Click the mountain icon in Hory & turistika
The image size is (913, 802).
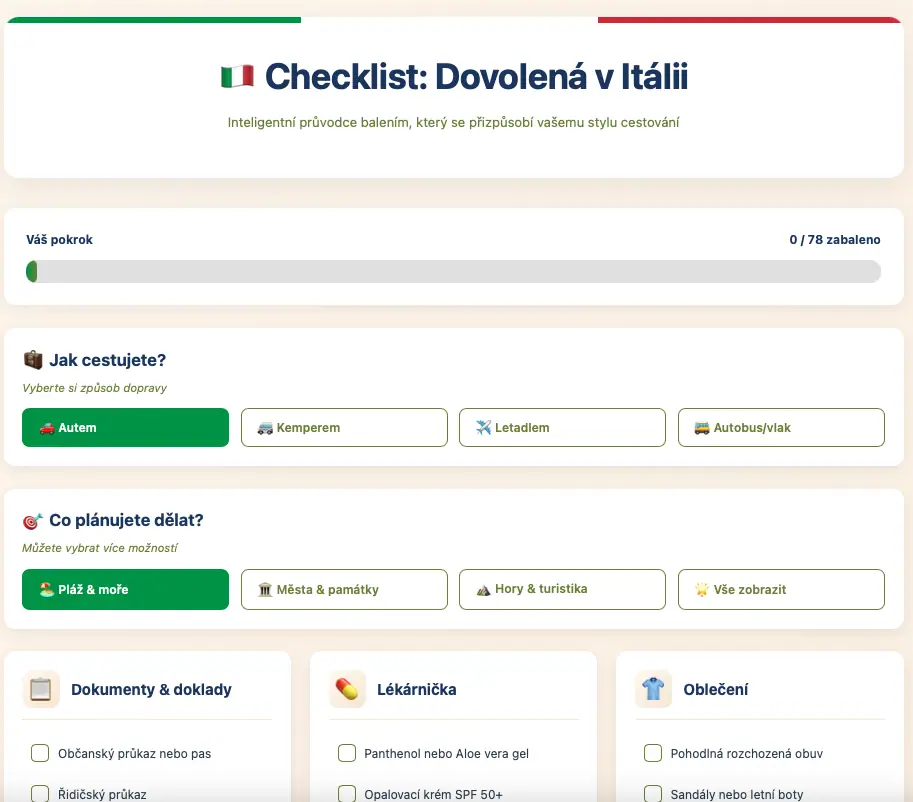pyautogui.click(x=484, y=590)
